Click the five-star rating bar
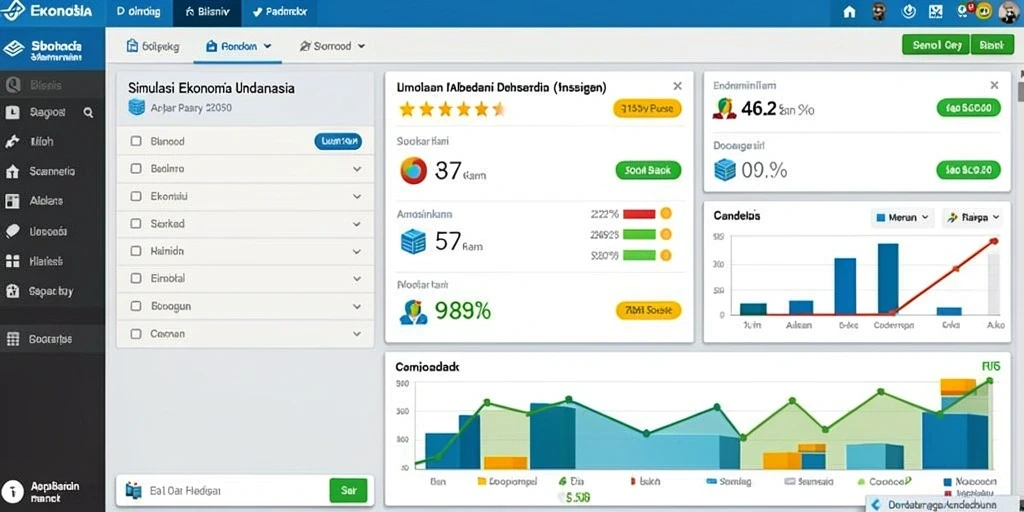Screen dimensions: 1024x512 pyautogui.click(x=452, y=109)
